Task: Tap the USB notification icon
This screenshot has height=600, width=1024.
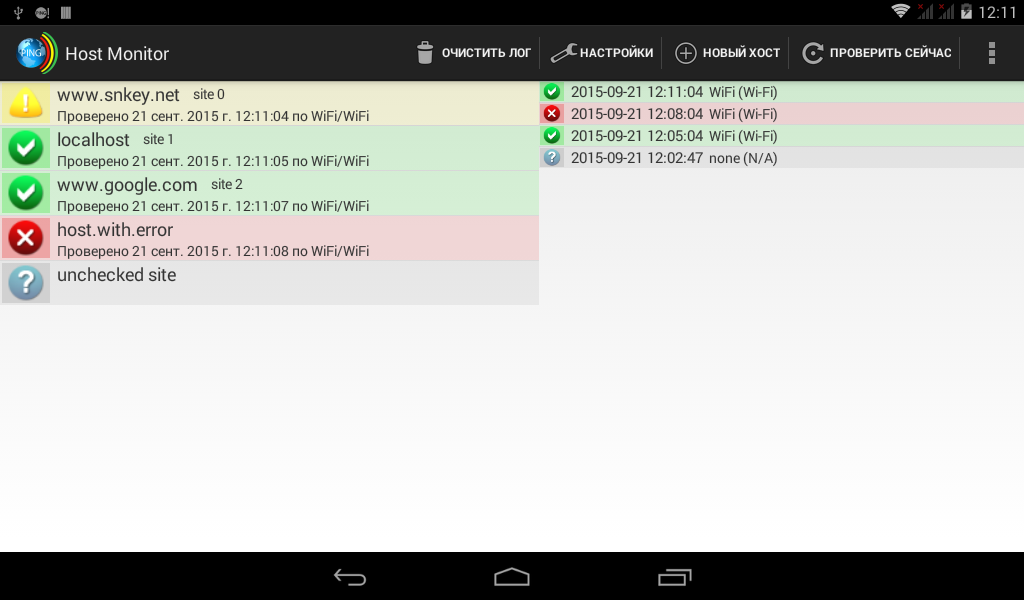Action: click(x=18, y=12)
